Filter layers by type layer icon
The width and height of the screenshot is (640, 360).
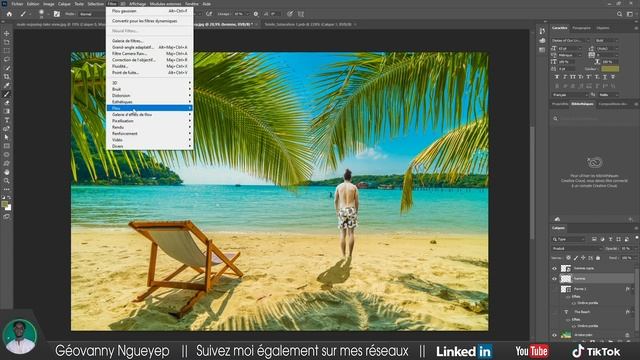tap(610, 239)
